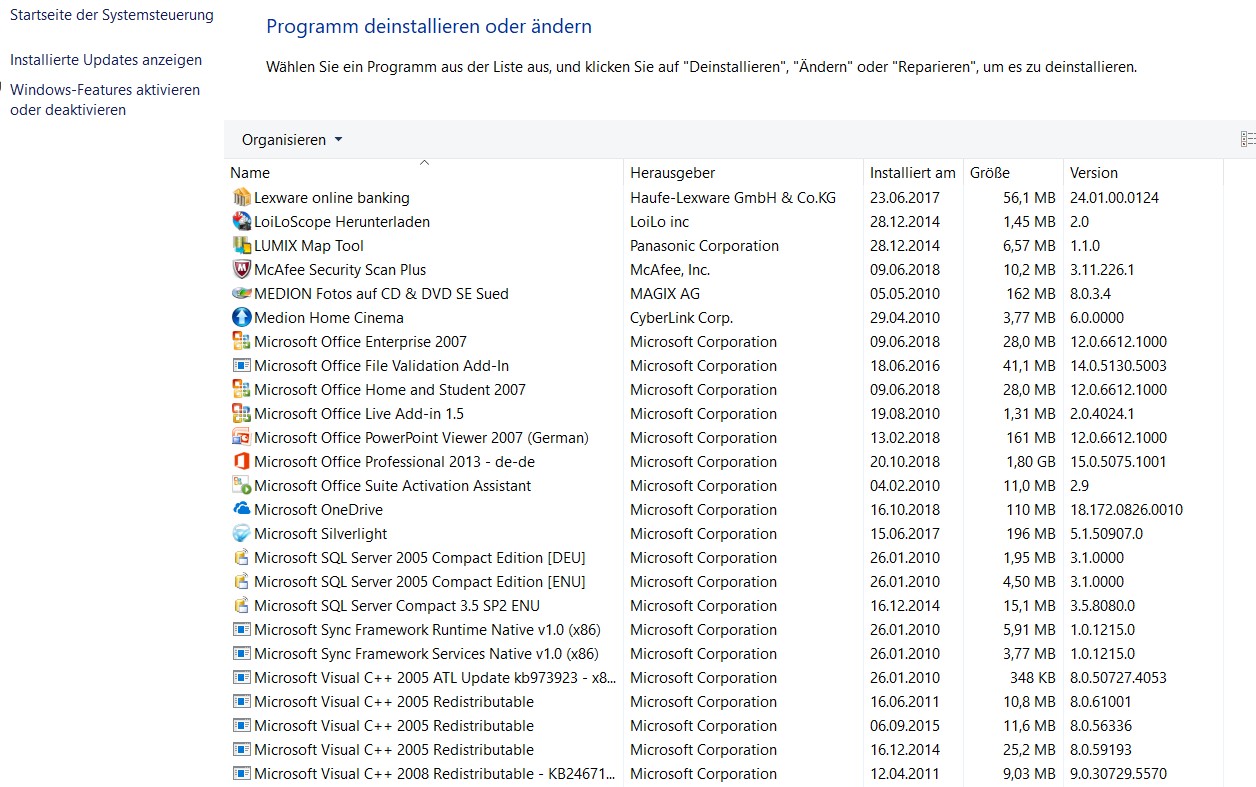This screenshot has width=1256, height=787.
Task: Select the LoiLoScope Herunterladen entry name
Action: (x=342, y=222)
